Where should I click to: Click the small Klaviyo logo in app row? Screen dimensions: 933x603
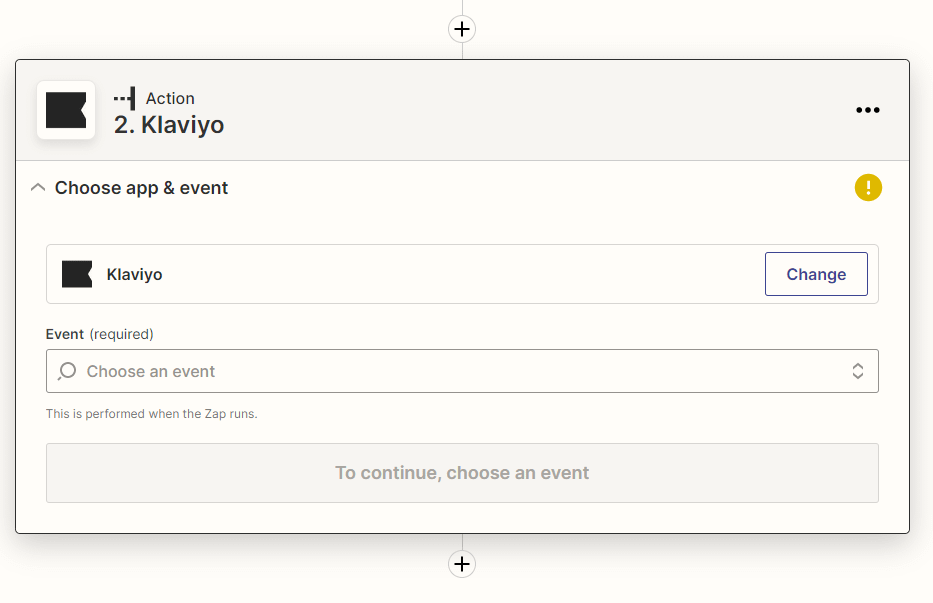click(77, 274)
